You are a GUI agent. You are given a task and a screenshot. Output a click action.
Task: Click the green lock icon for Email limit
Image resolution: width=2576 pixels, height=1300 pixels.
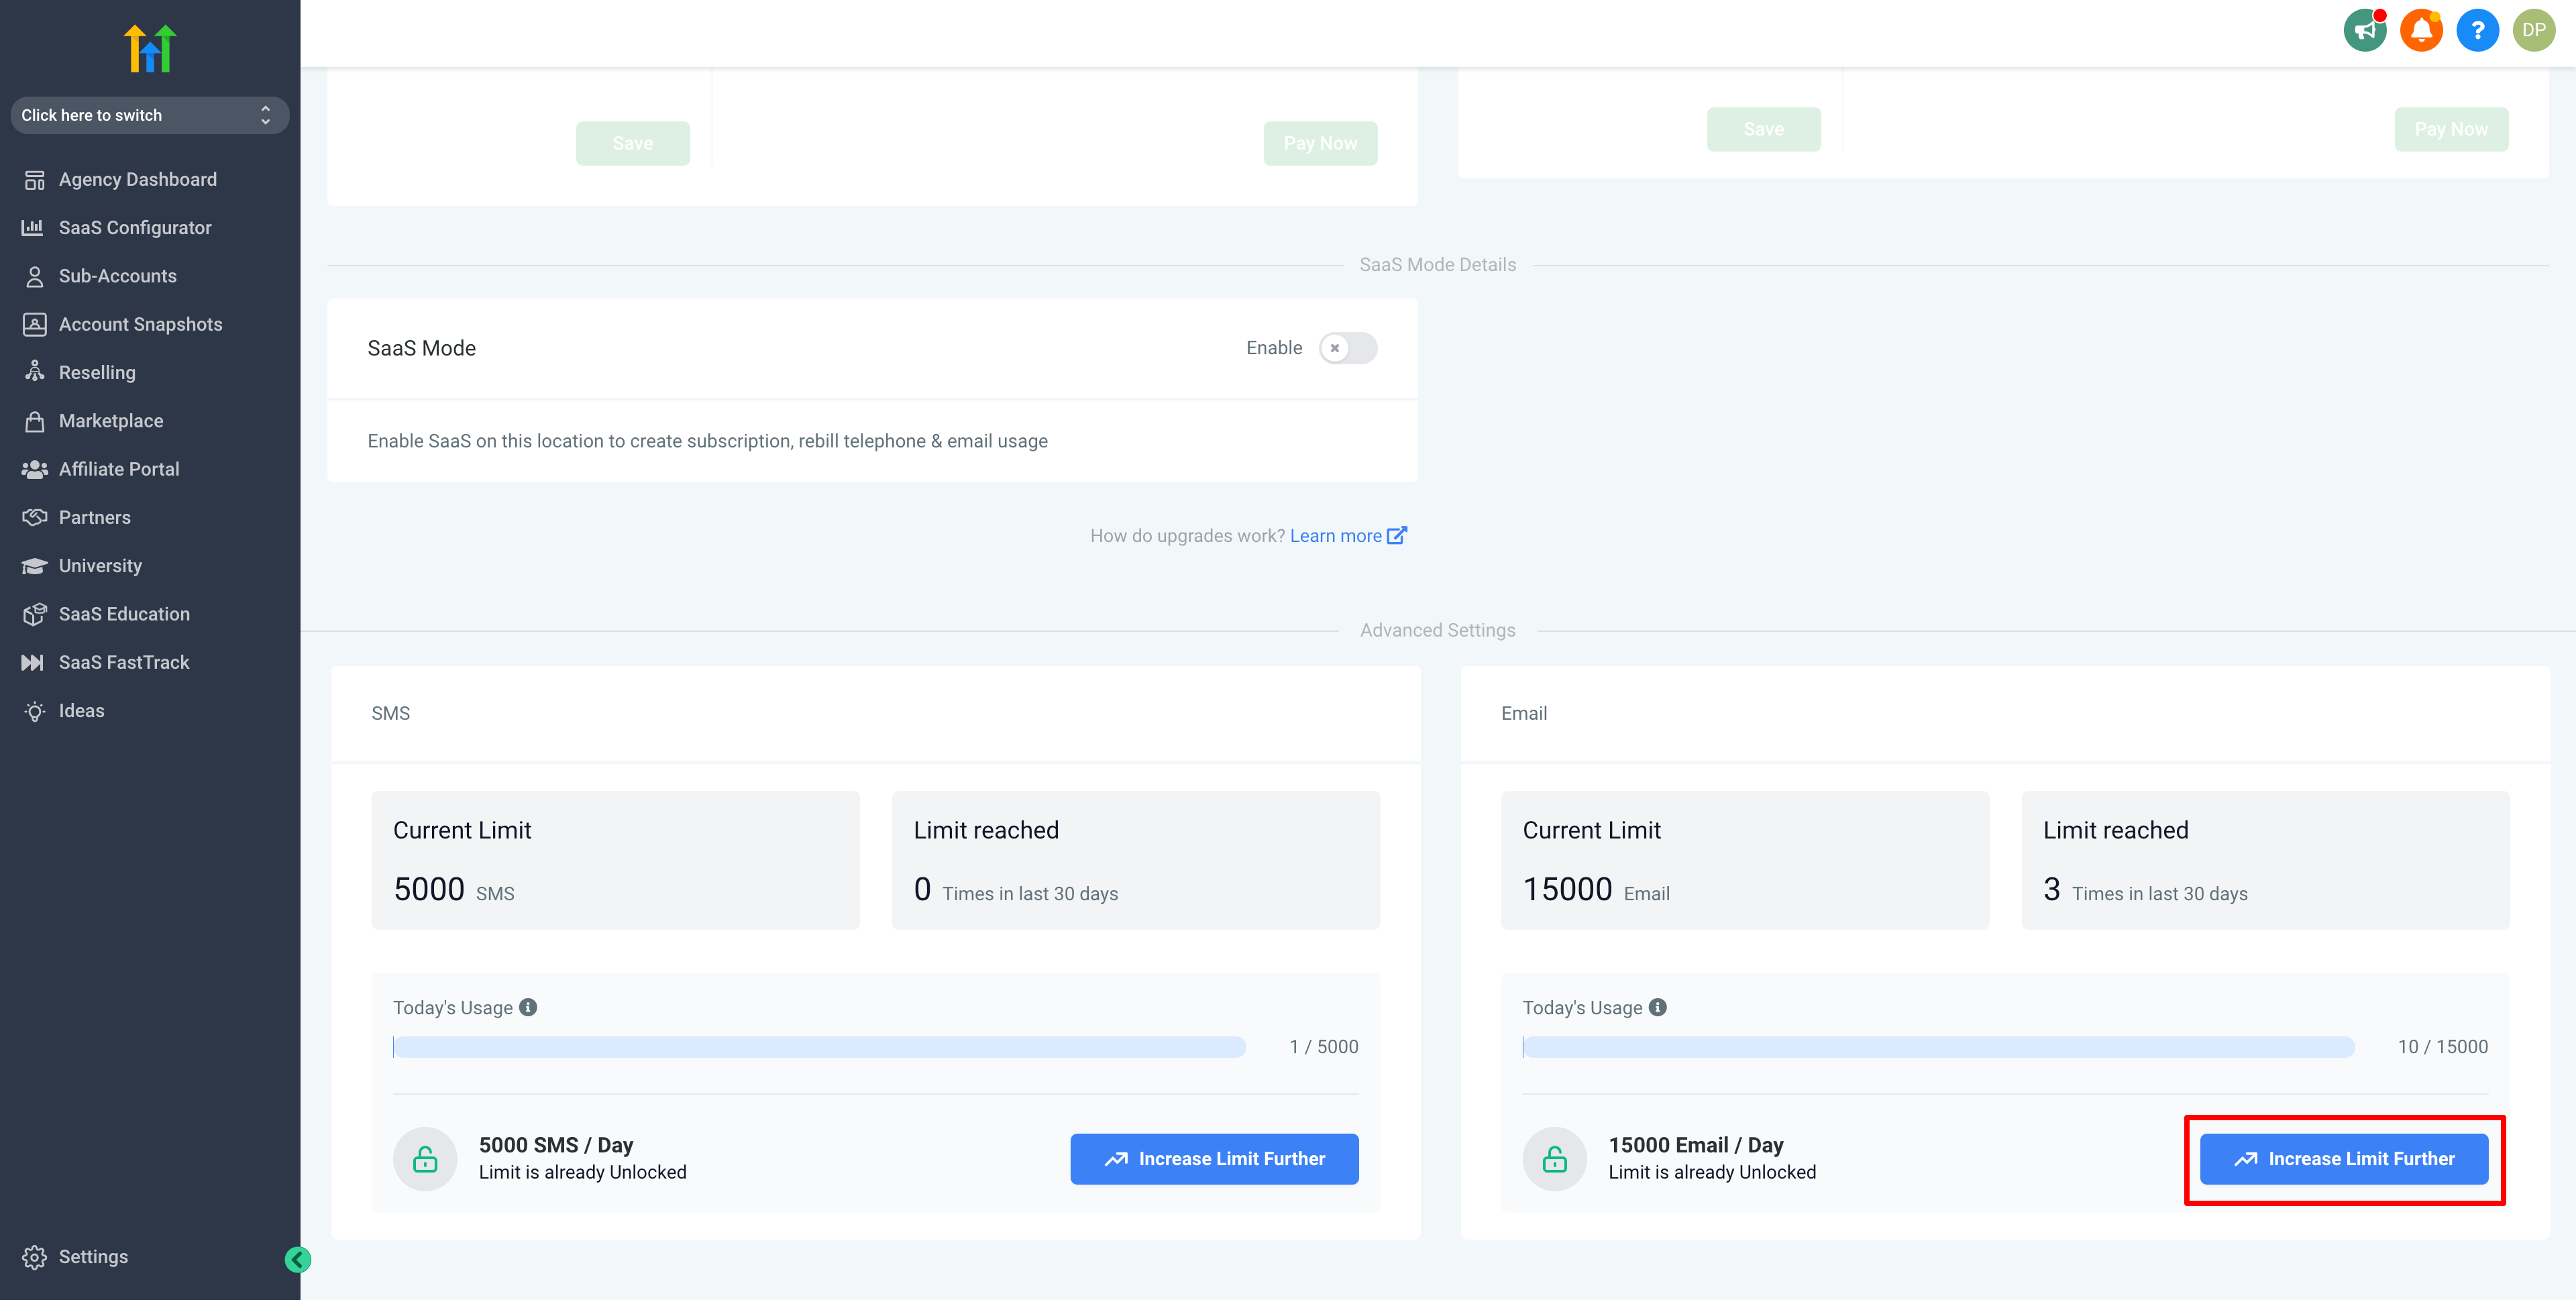tap(1554, 1159)
